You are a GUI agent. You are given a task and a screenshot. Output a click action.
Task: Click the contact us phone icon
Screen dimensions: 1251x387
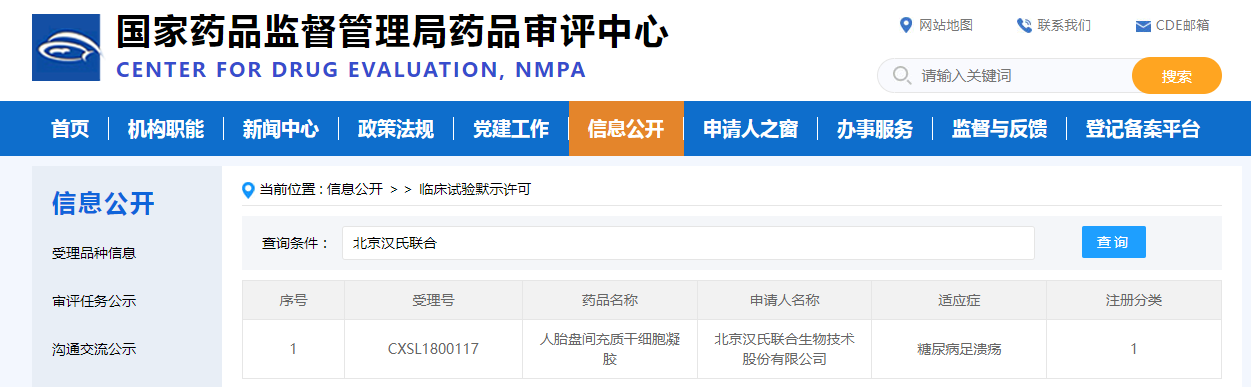pos(1024,25)
